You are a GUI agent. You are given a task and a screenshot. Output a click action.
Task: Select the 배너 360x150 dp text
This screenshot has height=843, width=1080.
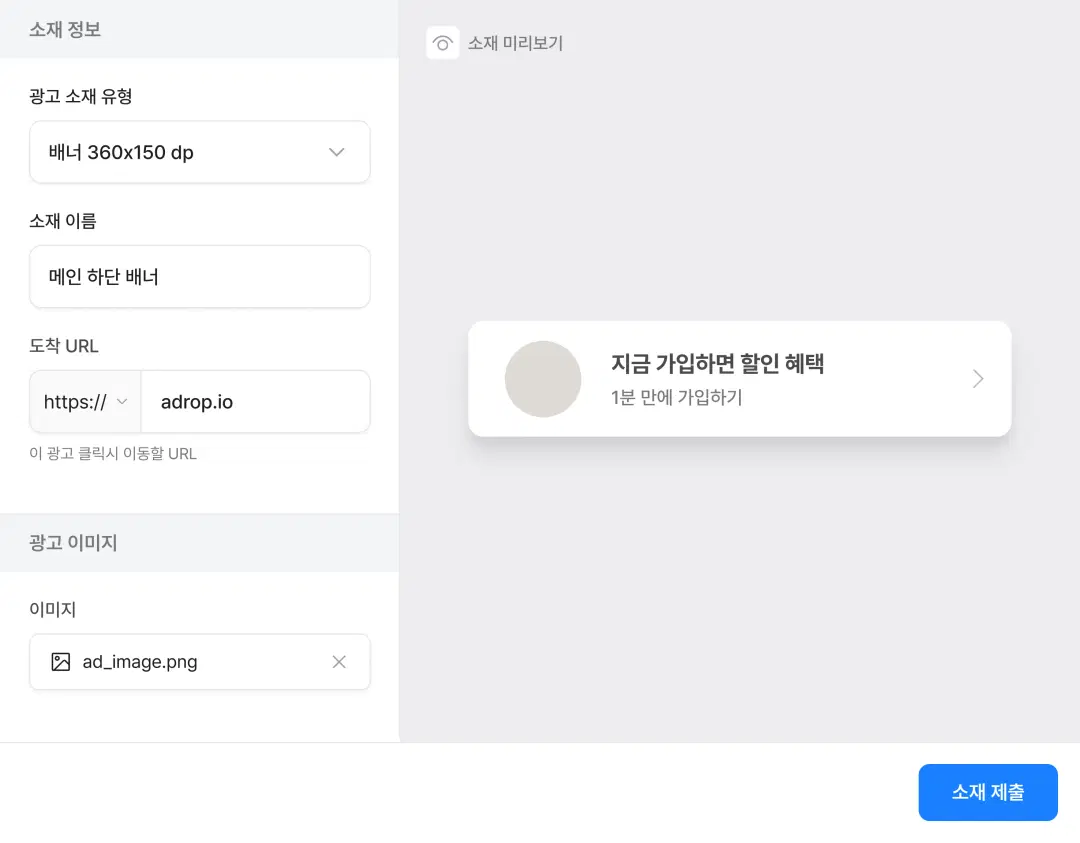(x=121, y=153)
